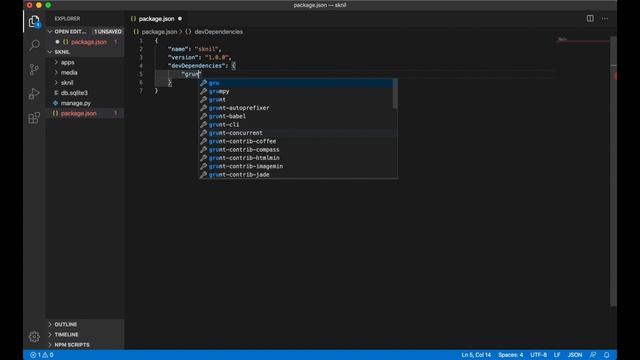Open the Explorer view in activity bar
640x360 pixels.
point(34,21)
